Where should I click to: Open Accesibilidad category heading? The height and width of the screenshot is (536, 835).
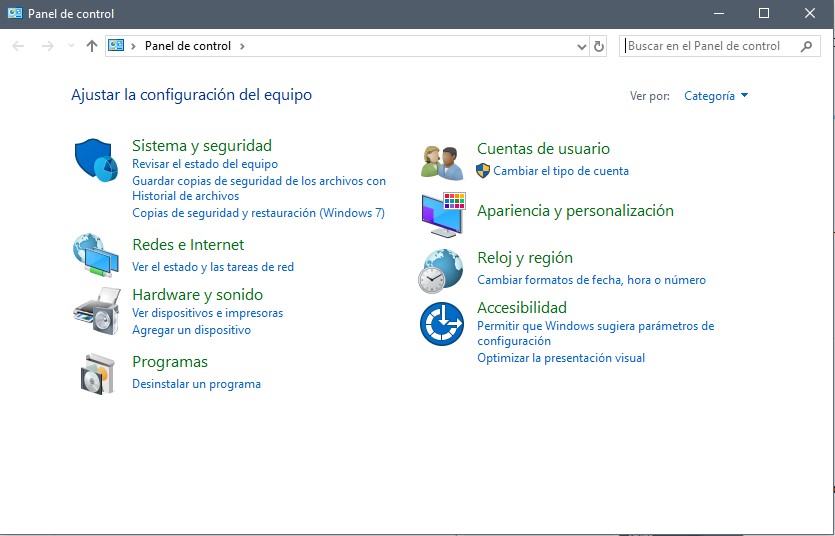[522, 308]
